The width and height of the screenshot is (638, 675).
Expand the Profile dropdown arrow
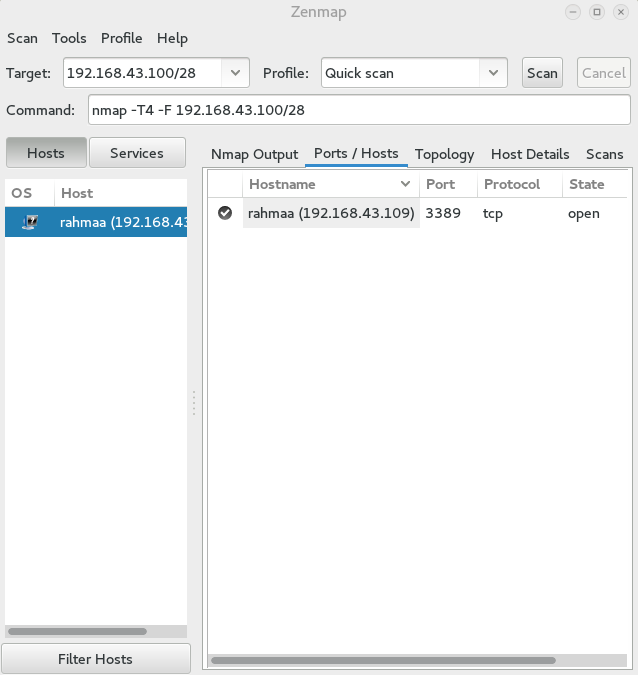point(493,73)
